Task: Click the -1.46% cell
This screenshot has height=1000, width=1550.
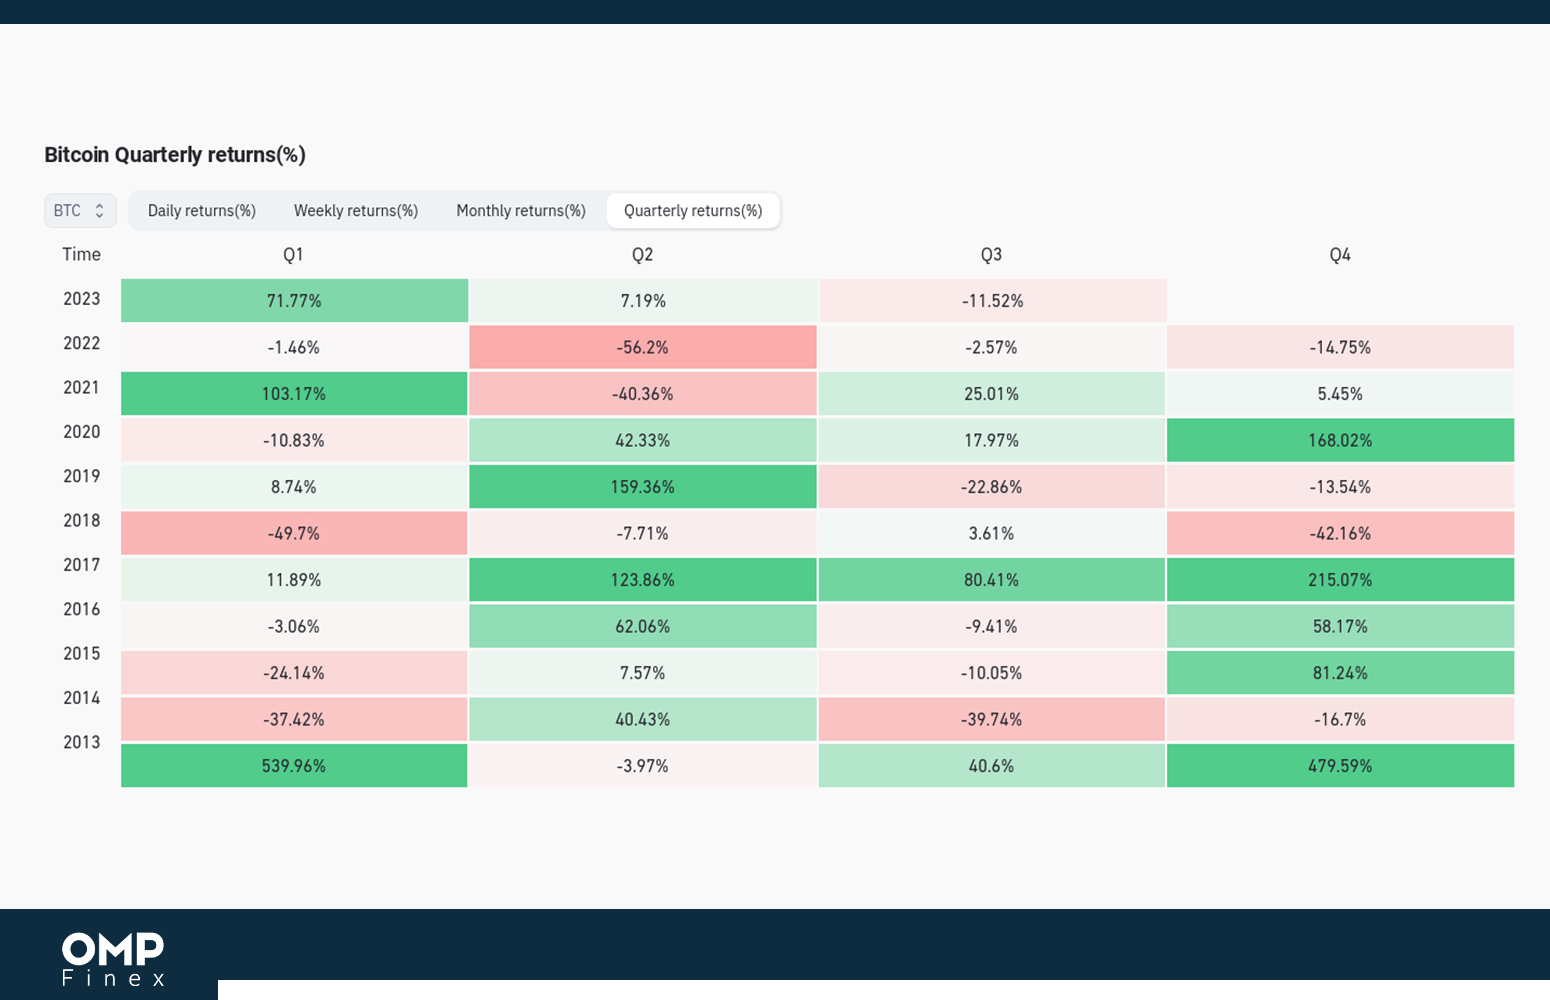Action: click(x=294, y=347)
